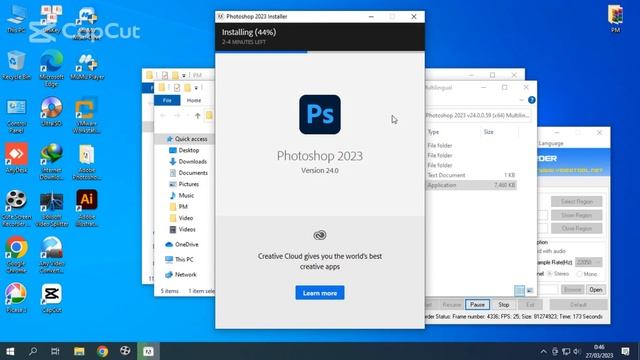Click the Ps logo in the installer

[x=320, y=114]
